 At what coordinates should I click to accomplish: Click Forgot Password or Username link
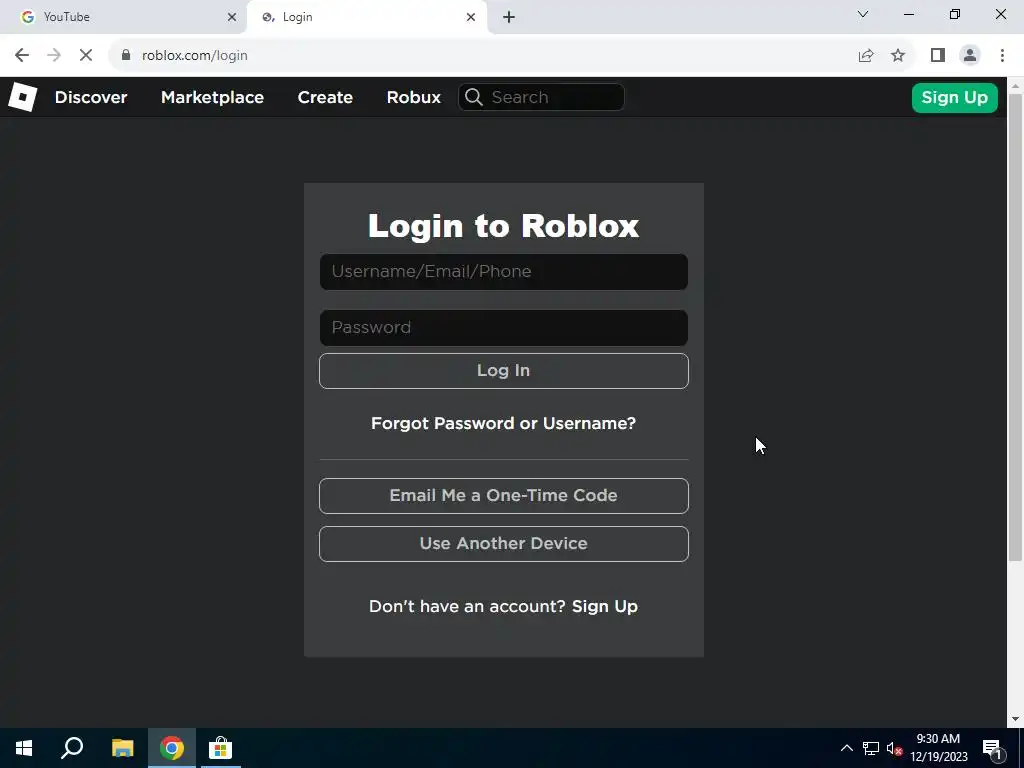[x=504, y=423]
